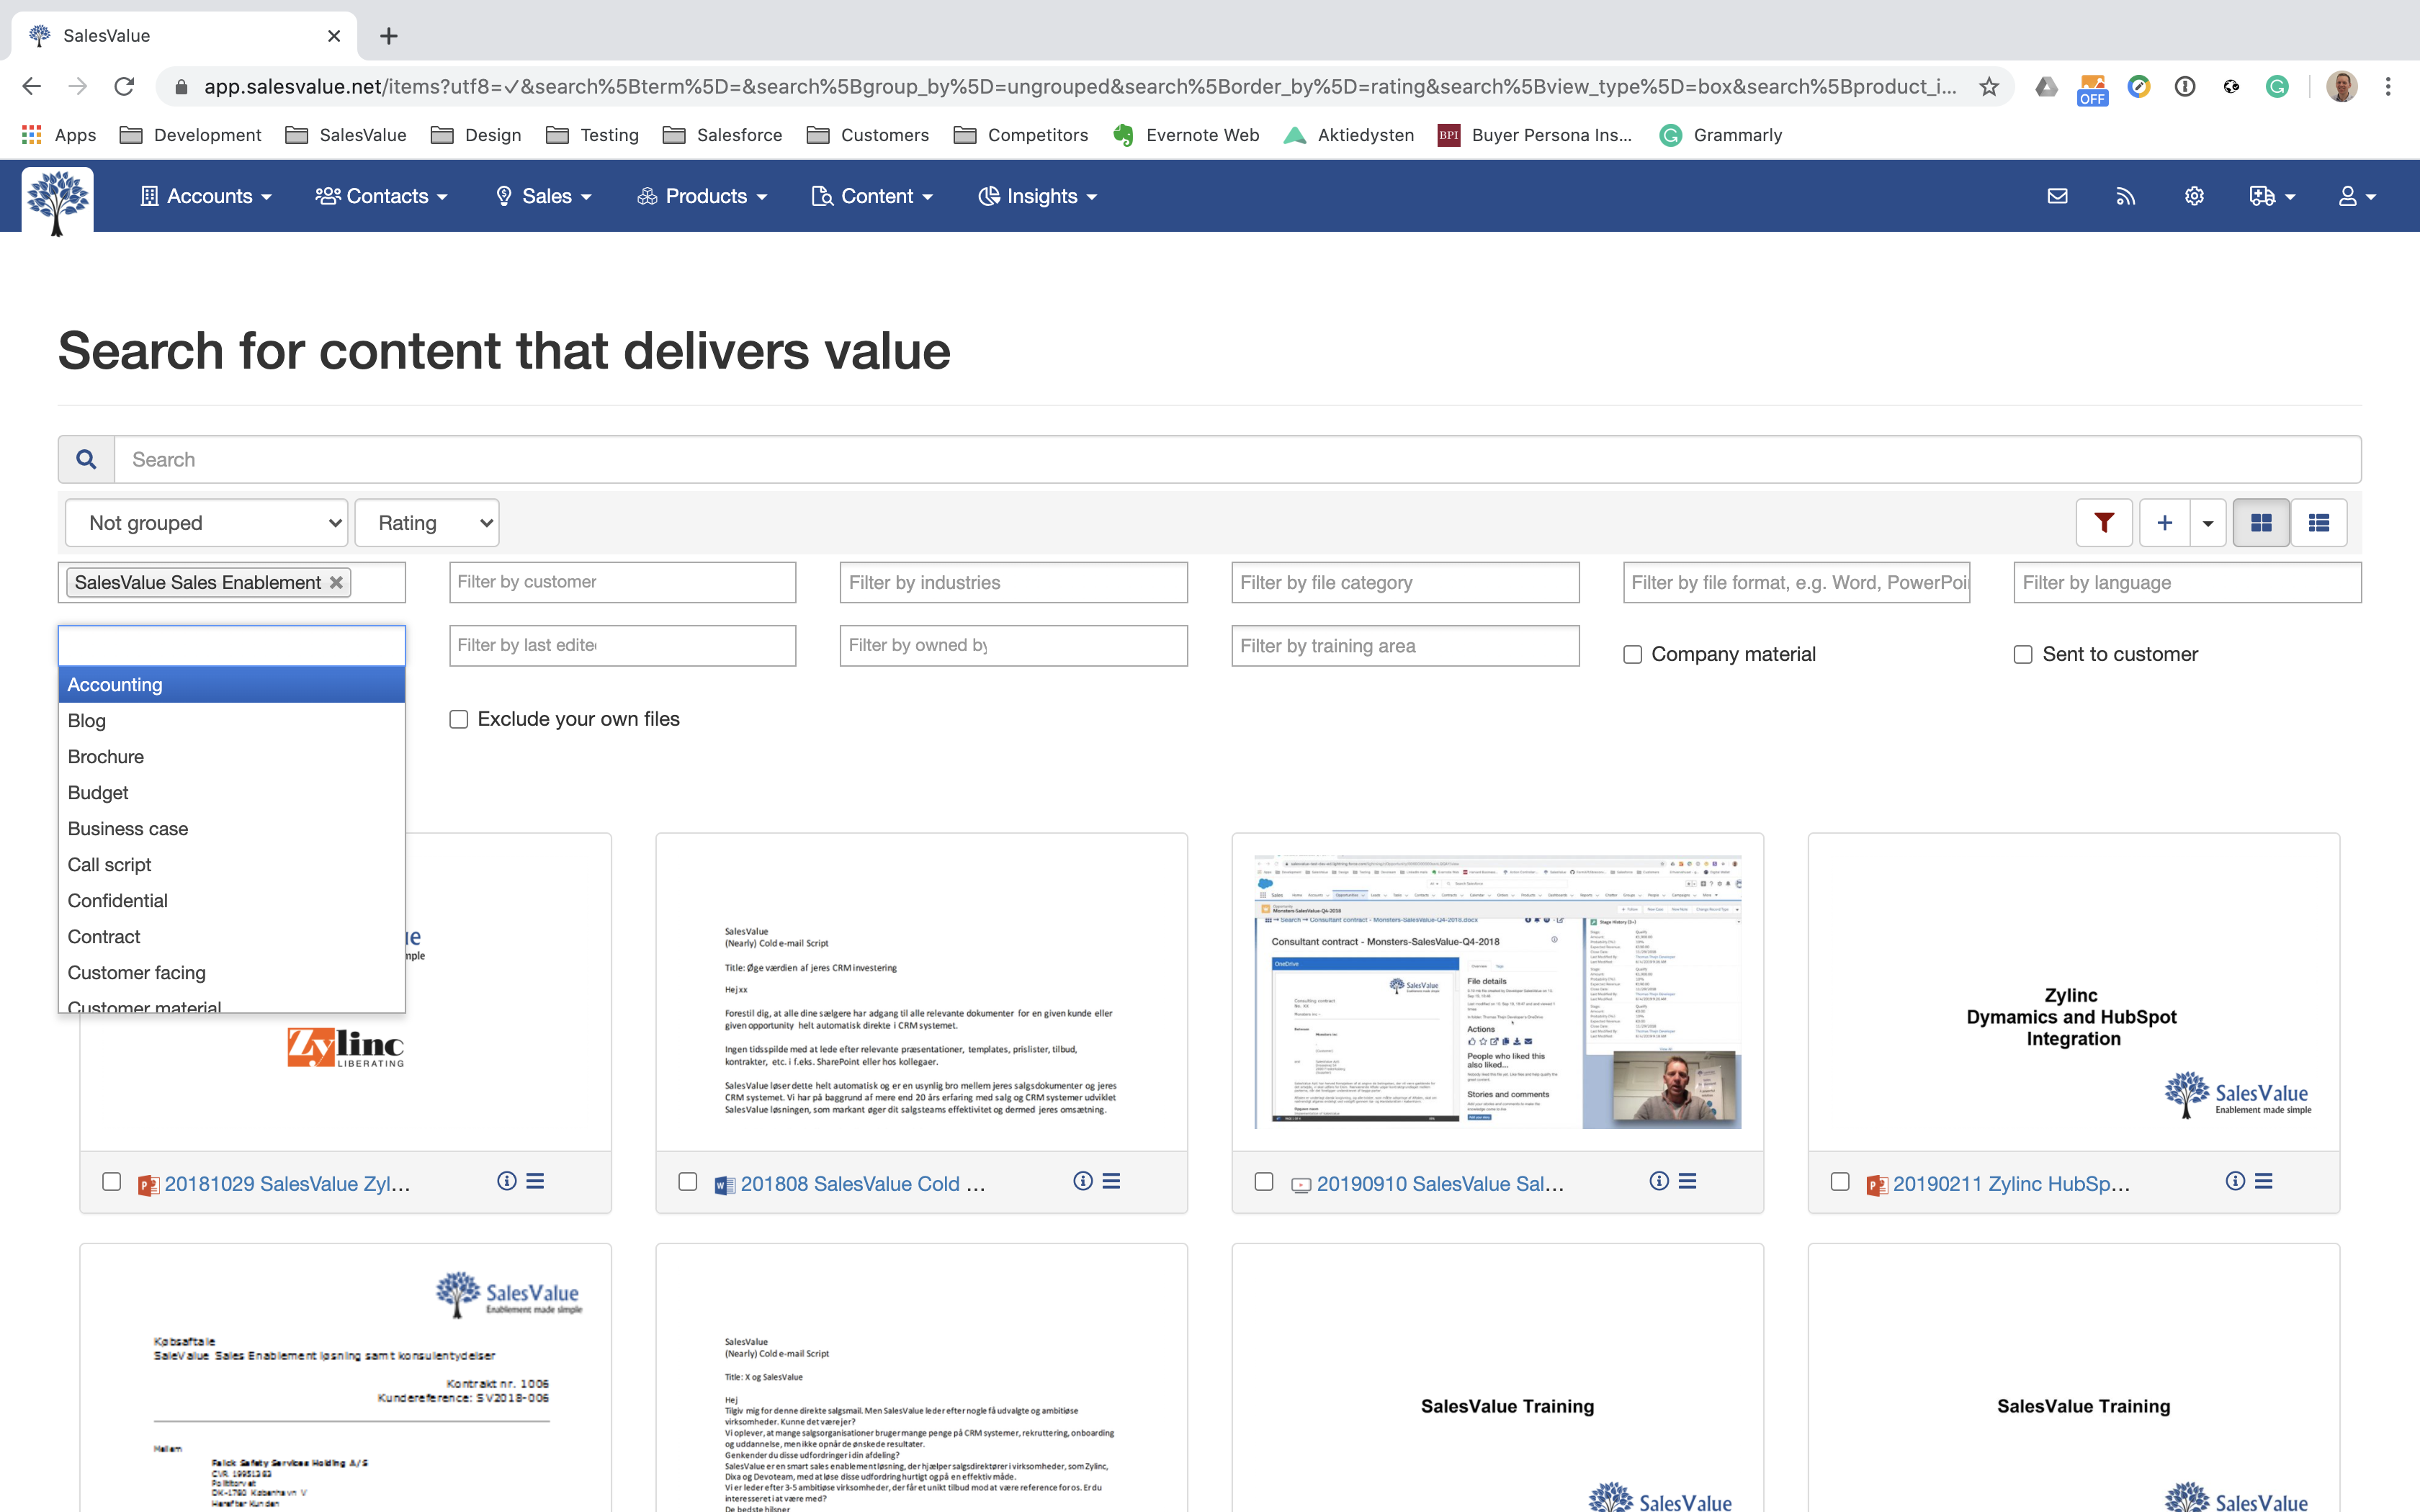This screenshot has width=2420, height=1512.
Task: Open the Insights menu
Action: point(1038,196)
